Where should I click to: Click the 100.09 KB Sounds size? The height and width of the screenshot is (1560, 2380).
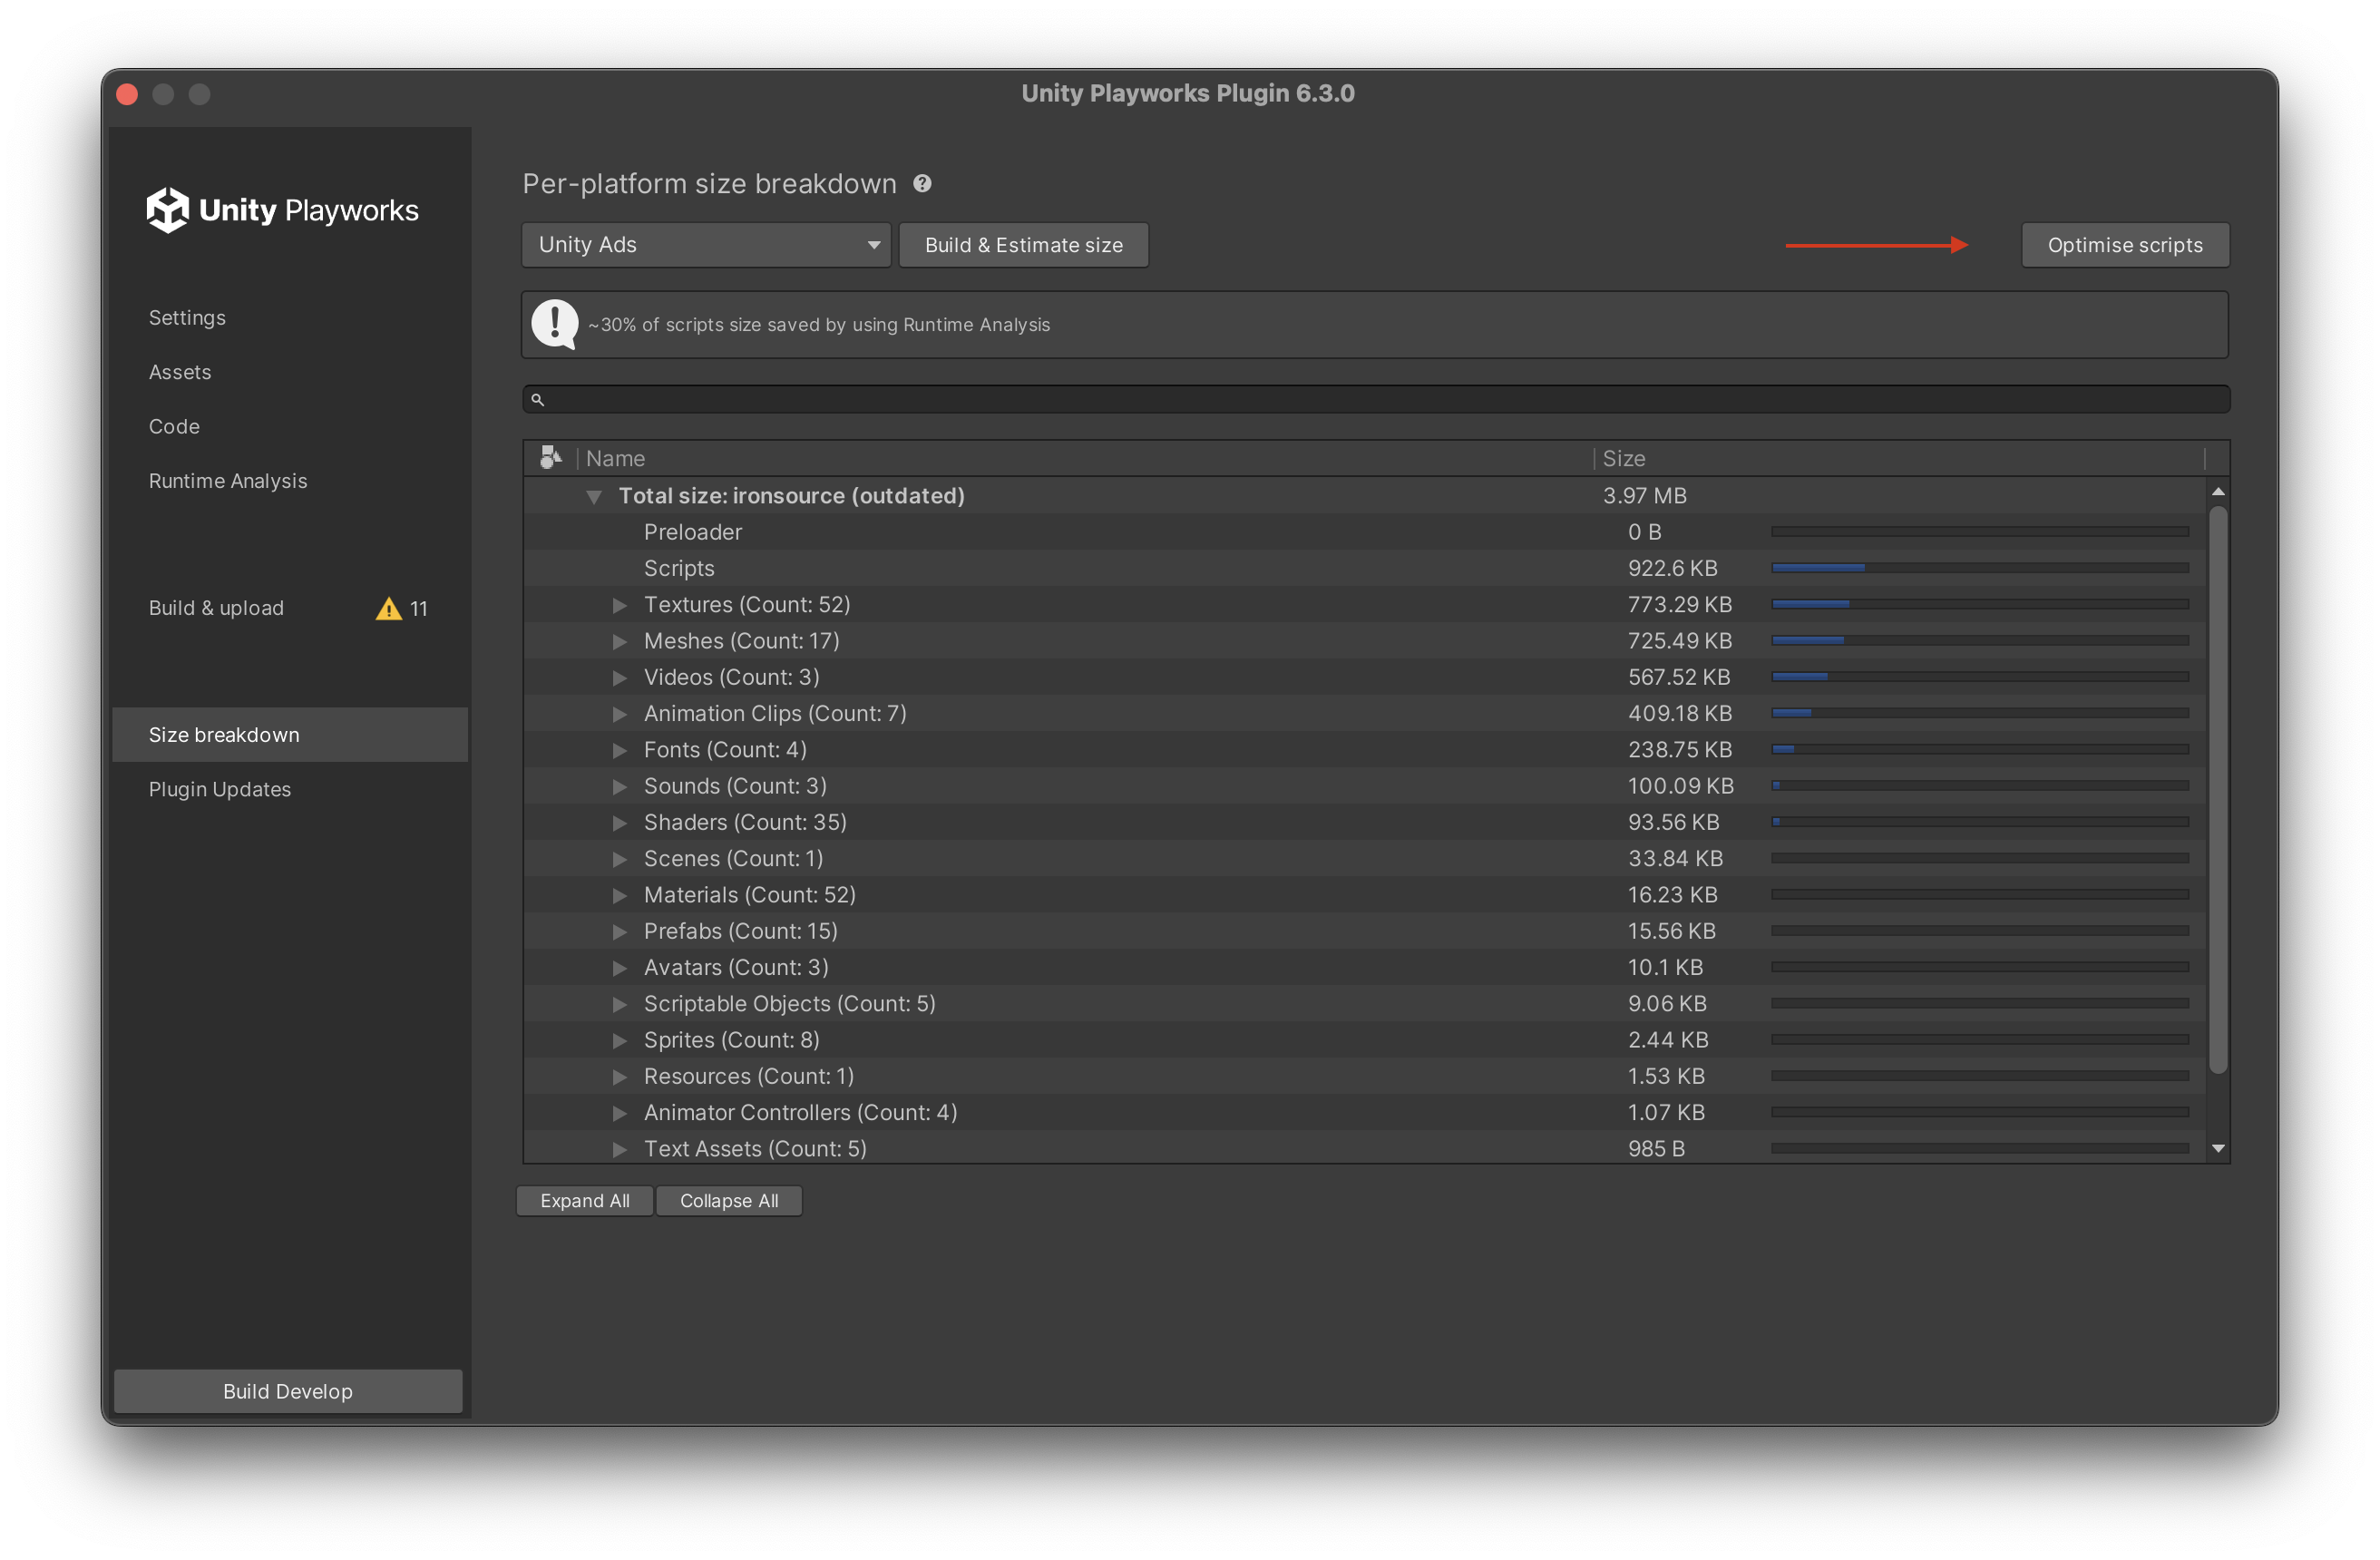click(1680, 786)
